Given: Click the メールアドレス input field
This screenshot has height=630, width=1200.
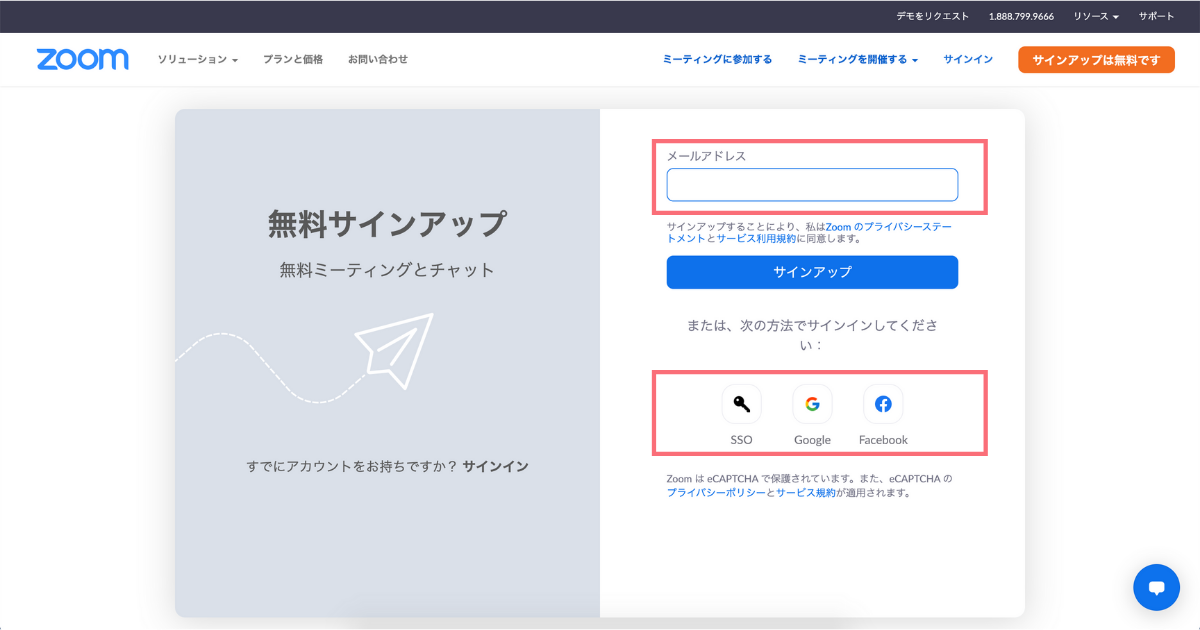Looking at the screenshot, I should [x=812, y=184].
